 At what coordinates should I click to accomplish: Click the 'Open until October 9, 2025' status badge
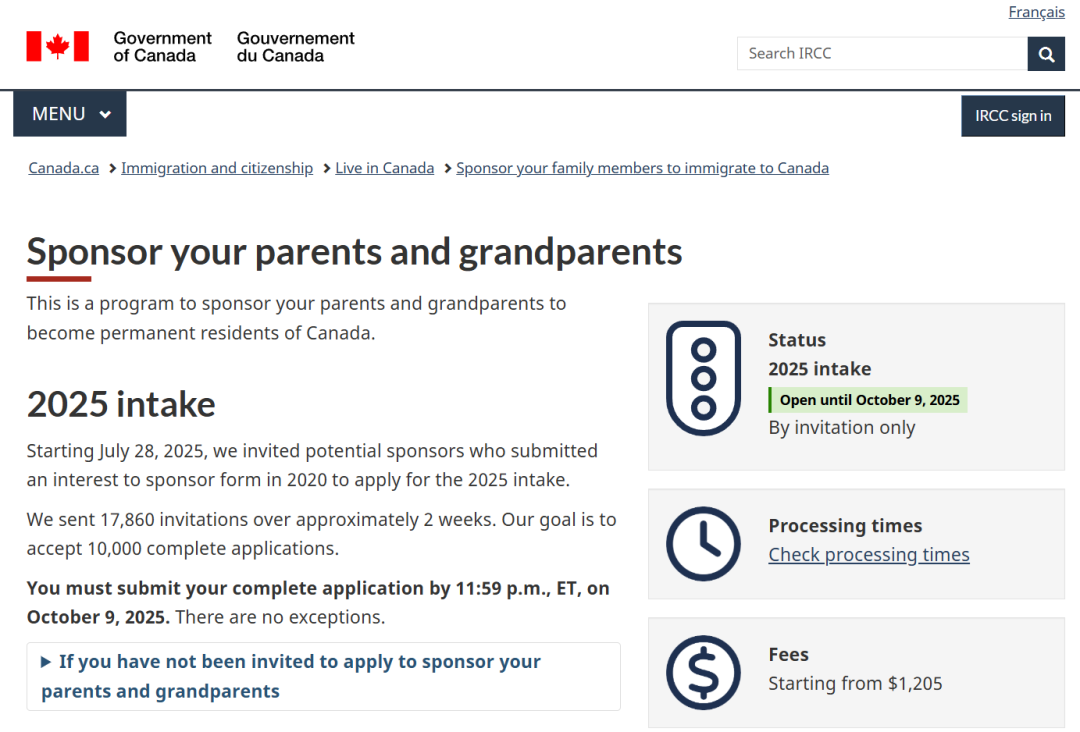click(868, 400)
